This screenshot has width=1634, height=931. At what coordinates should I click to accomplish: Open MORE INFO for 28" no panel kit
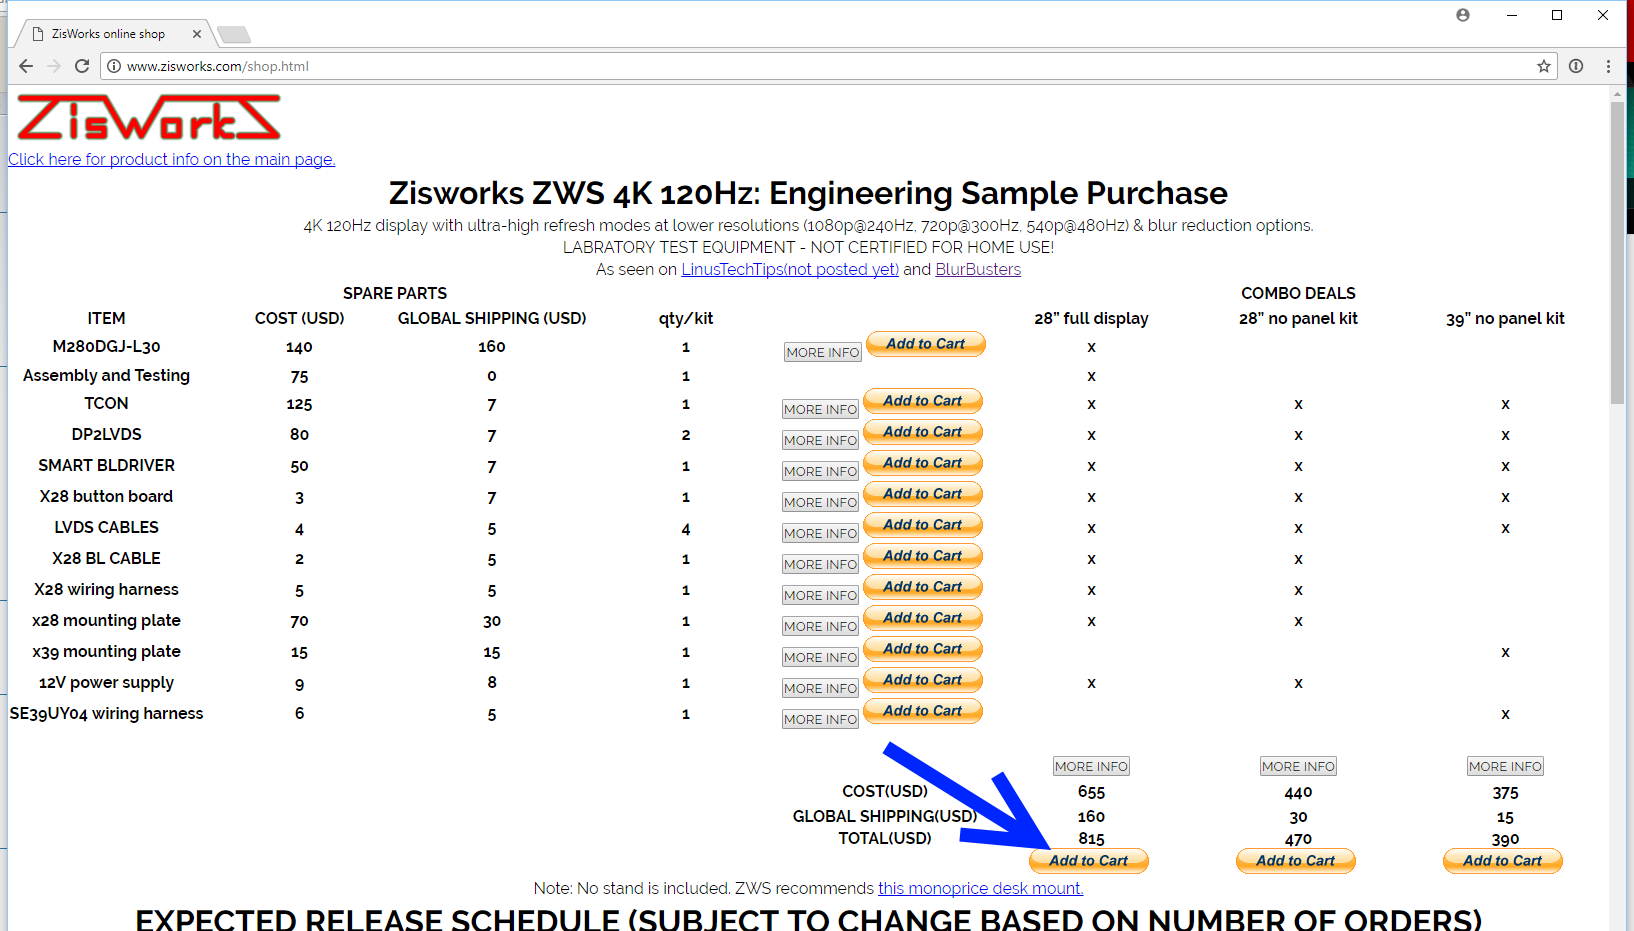(x=1297, y=766)
